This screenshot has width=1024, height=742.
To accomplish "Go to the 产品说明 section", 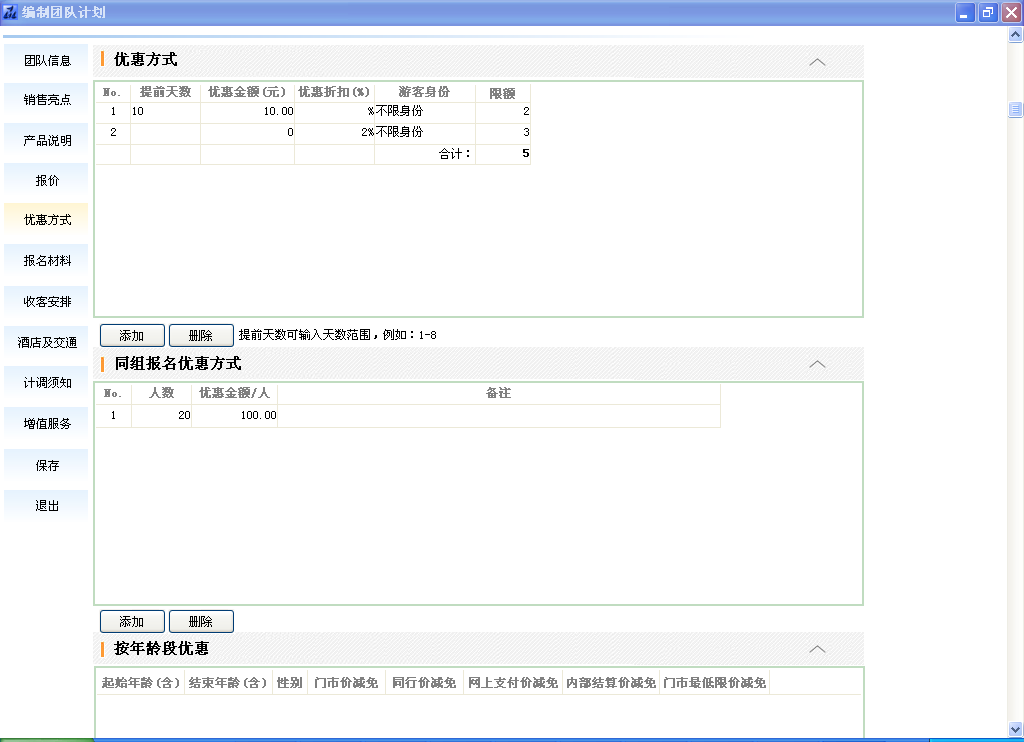I will click(47, 141).
